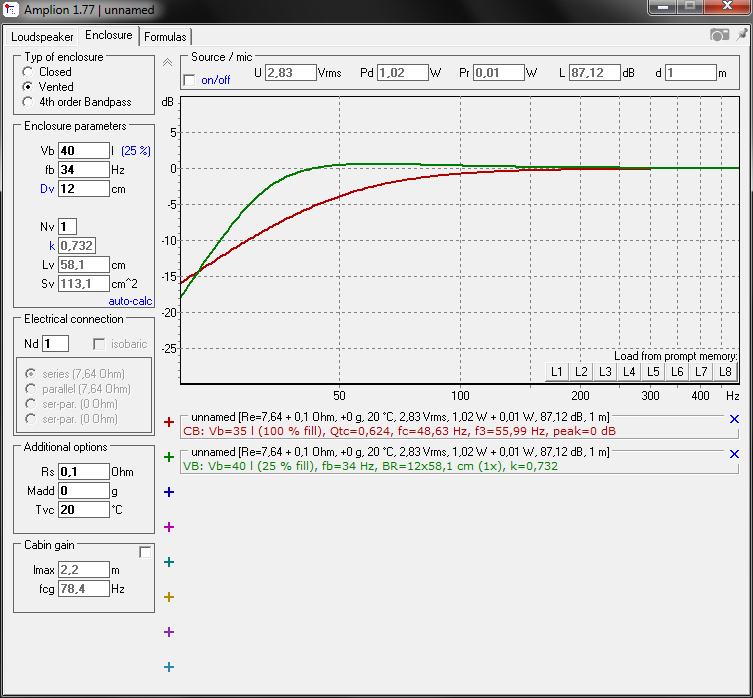
Task: Click the (25 %) fill link
Action: tap(136, 151)
